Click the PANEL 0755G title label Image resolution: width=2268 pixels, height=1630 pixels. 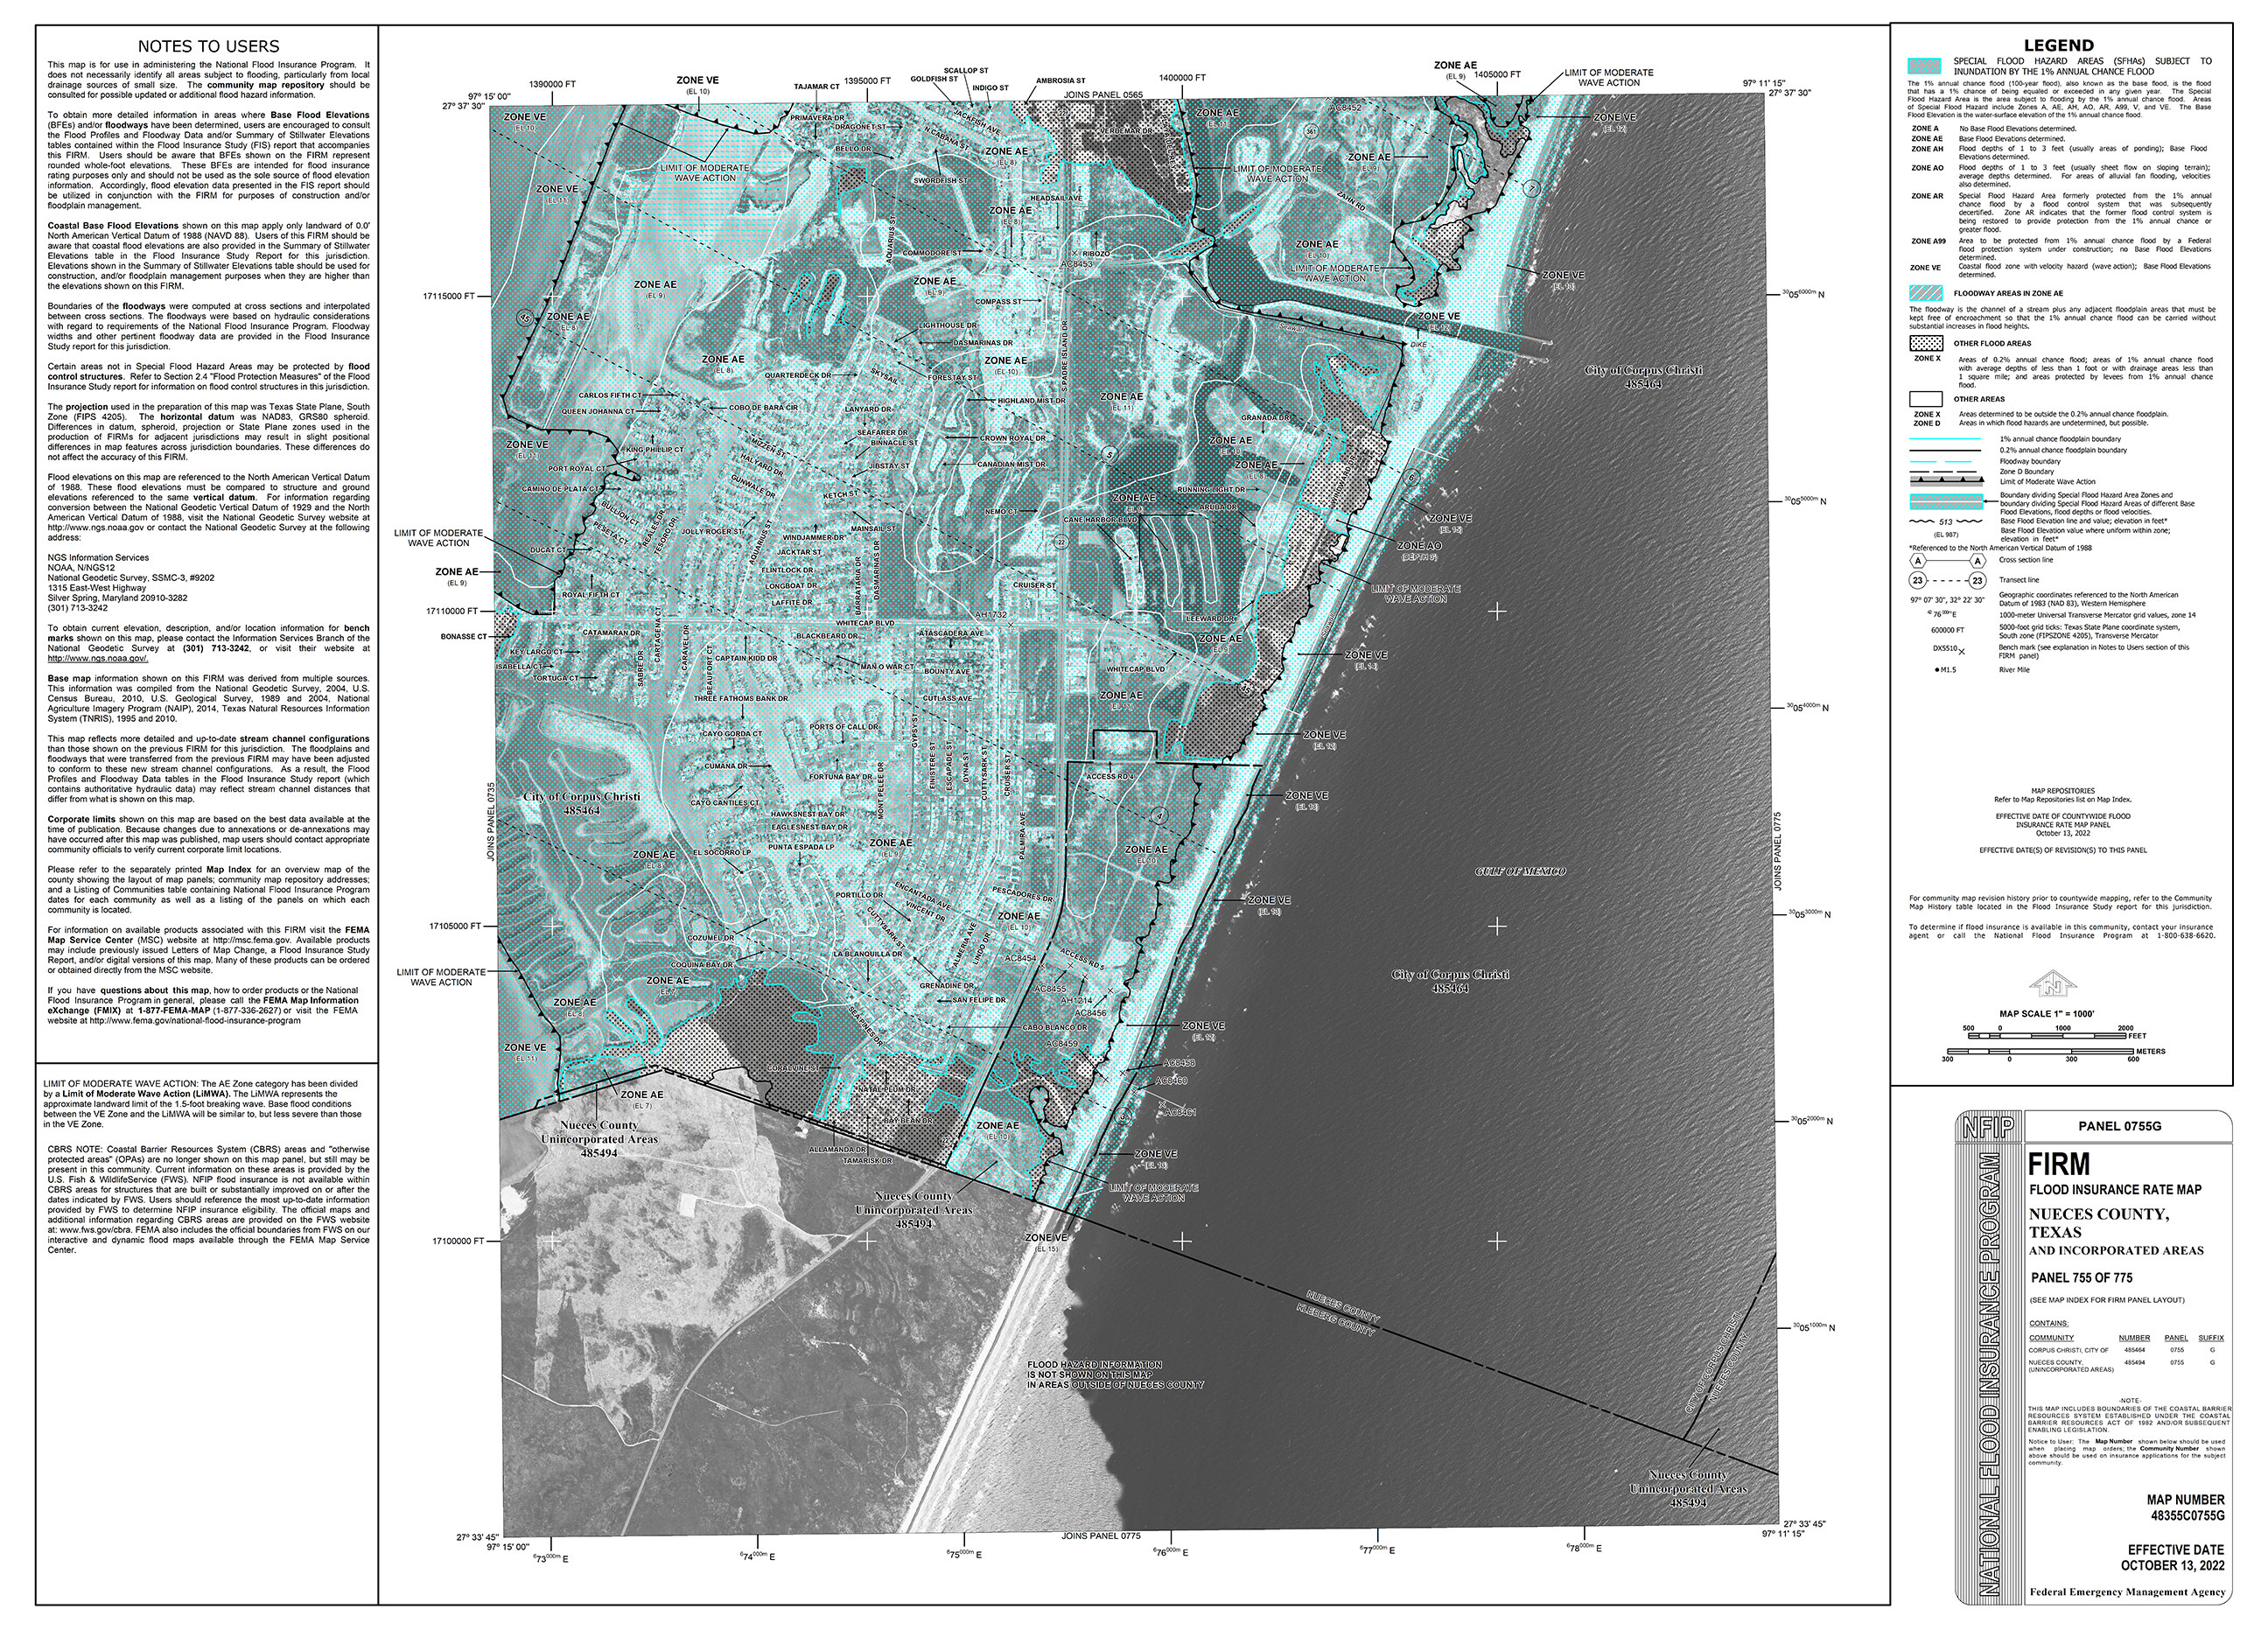[x=2119, y=1126]
